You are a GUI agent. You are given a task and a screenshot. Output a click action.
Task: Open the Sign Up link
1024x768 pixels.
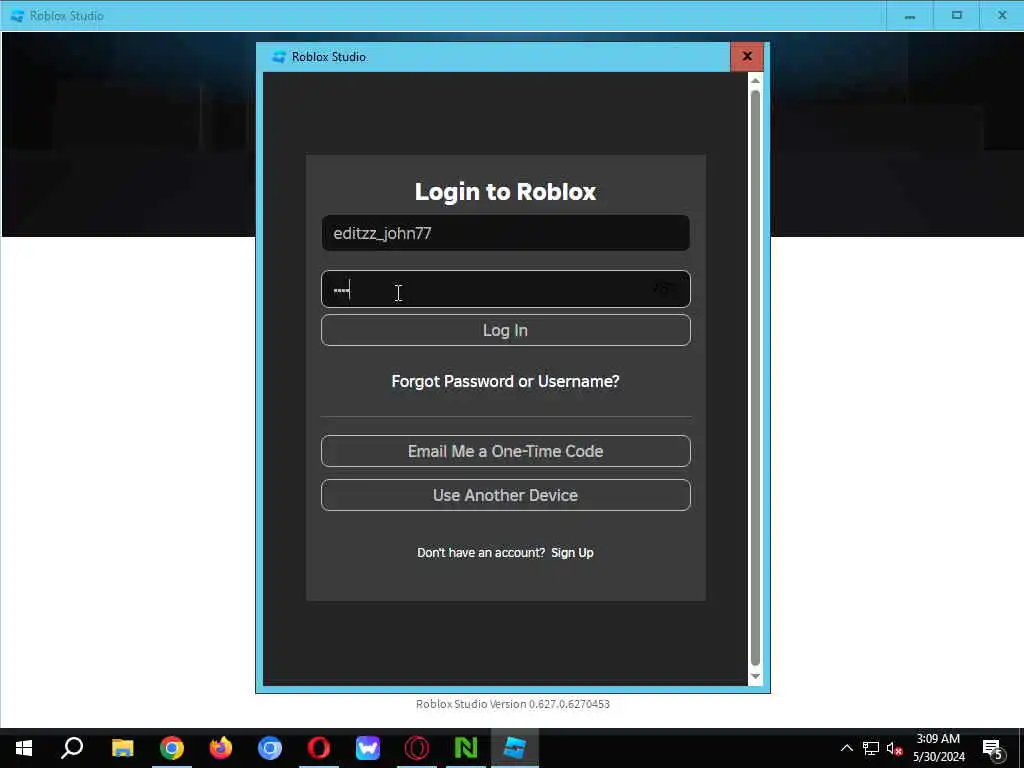(x=572, y=552)
